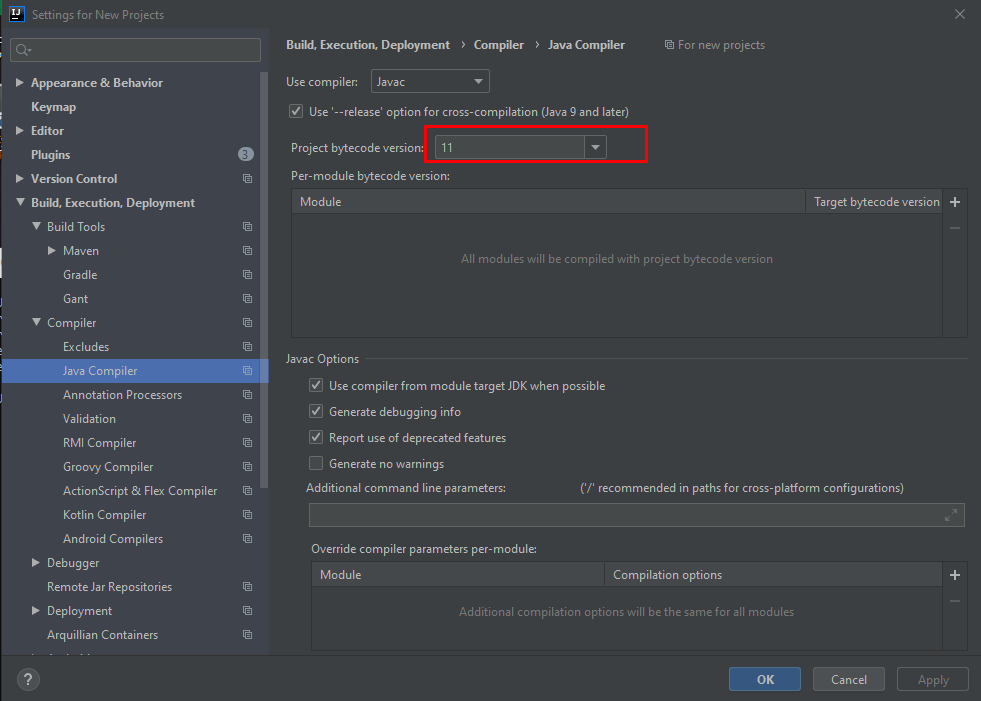The height and width of the screenshot is (701, 981).
Task: Remove module from per-module bytecode table
Action: (x=955, y=228)
